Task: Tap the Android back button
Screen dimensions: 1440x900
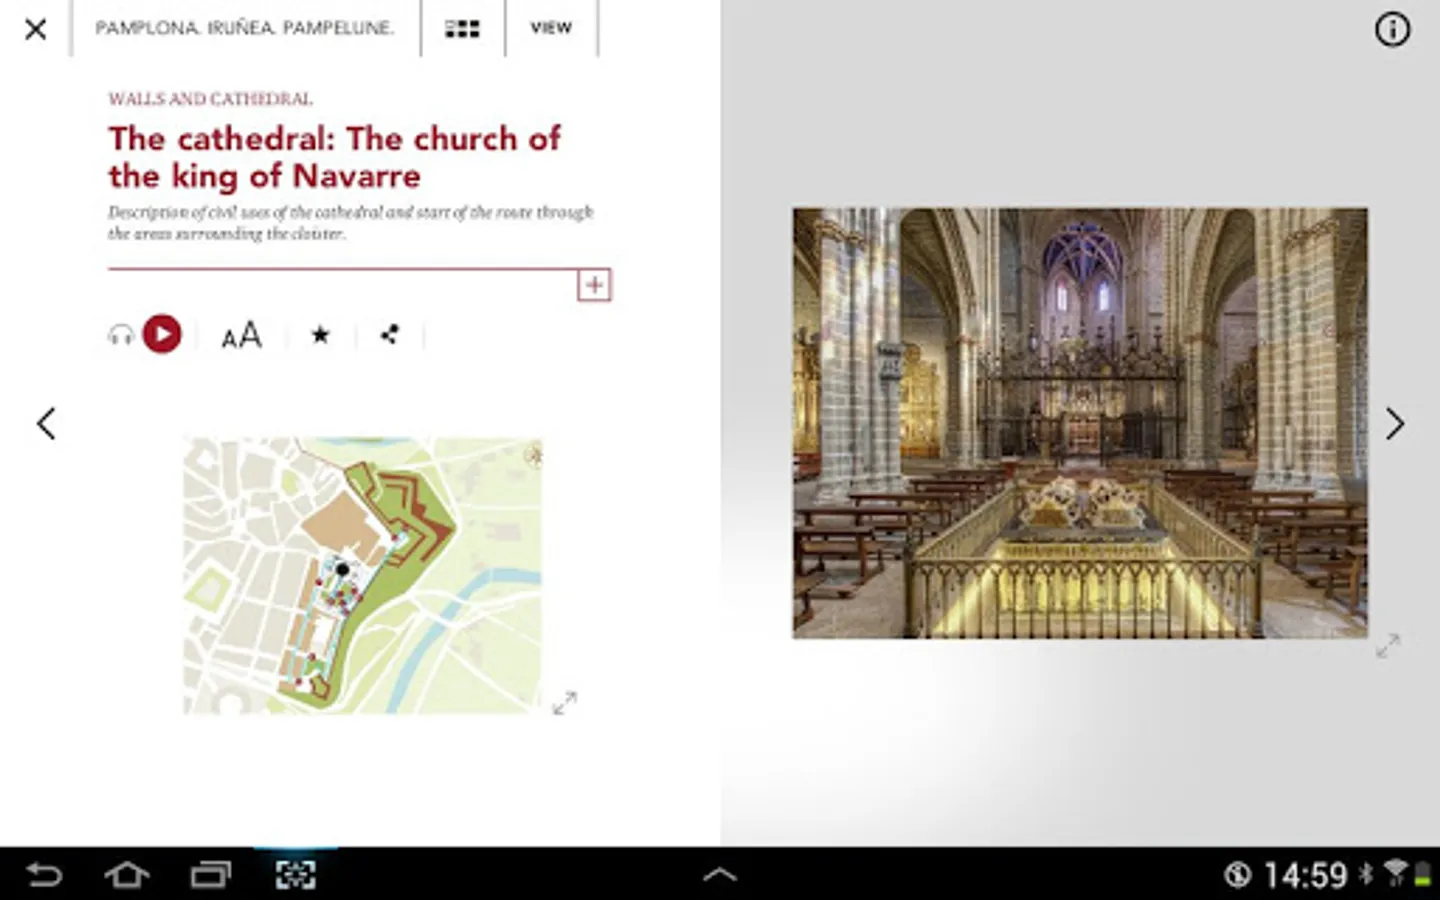Action: coord(44,875)
